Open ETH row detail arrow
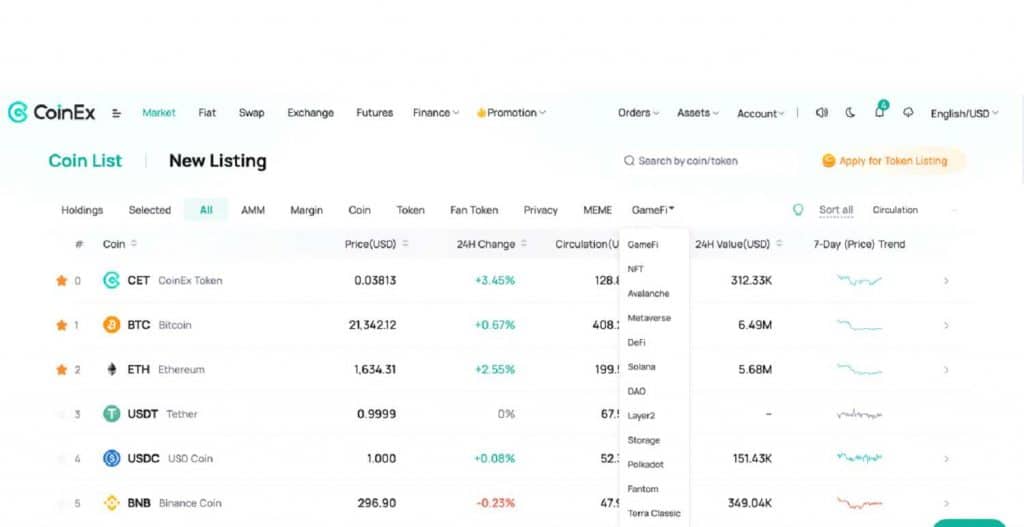 [946, 370]
